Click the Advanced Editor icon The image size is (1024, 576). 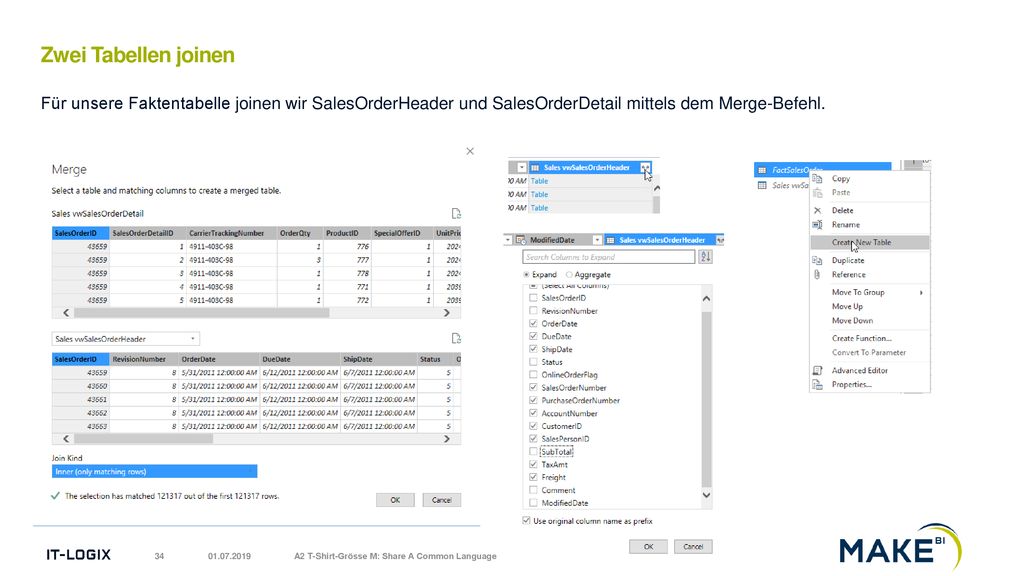pos(817,370)
